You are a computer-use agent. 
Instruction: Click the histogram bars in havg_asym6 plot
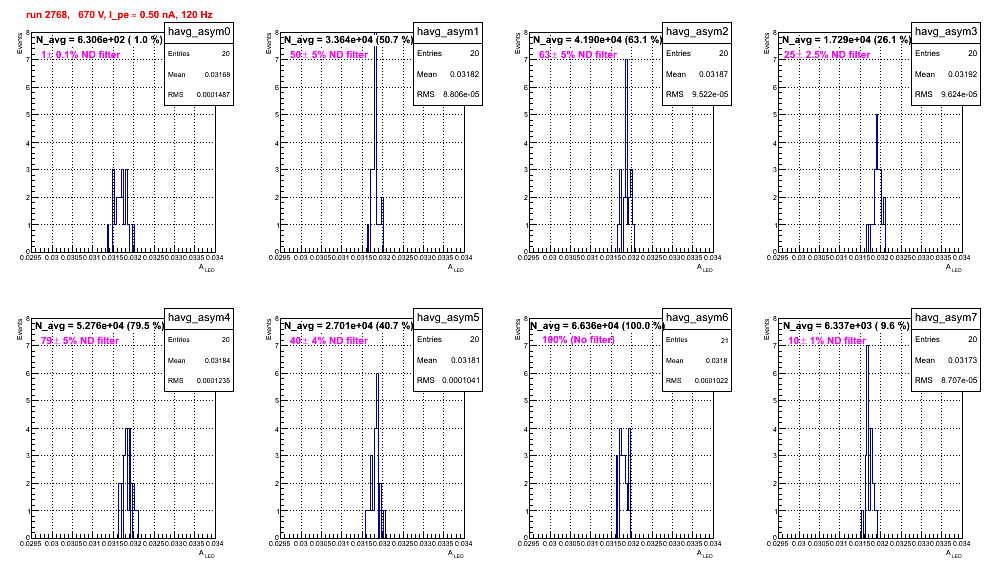[x=623, y=483]
